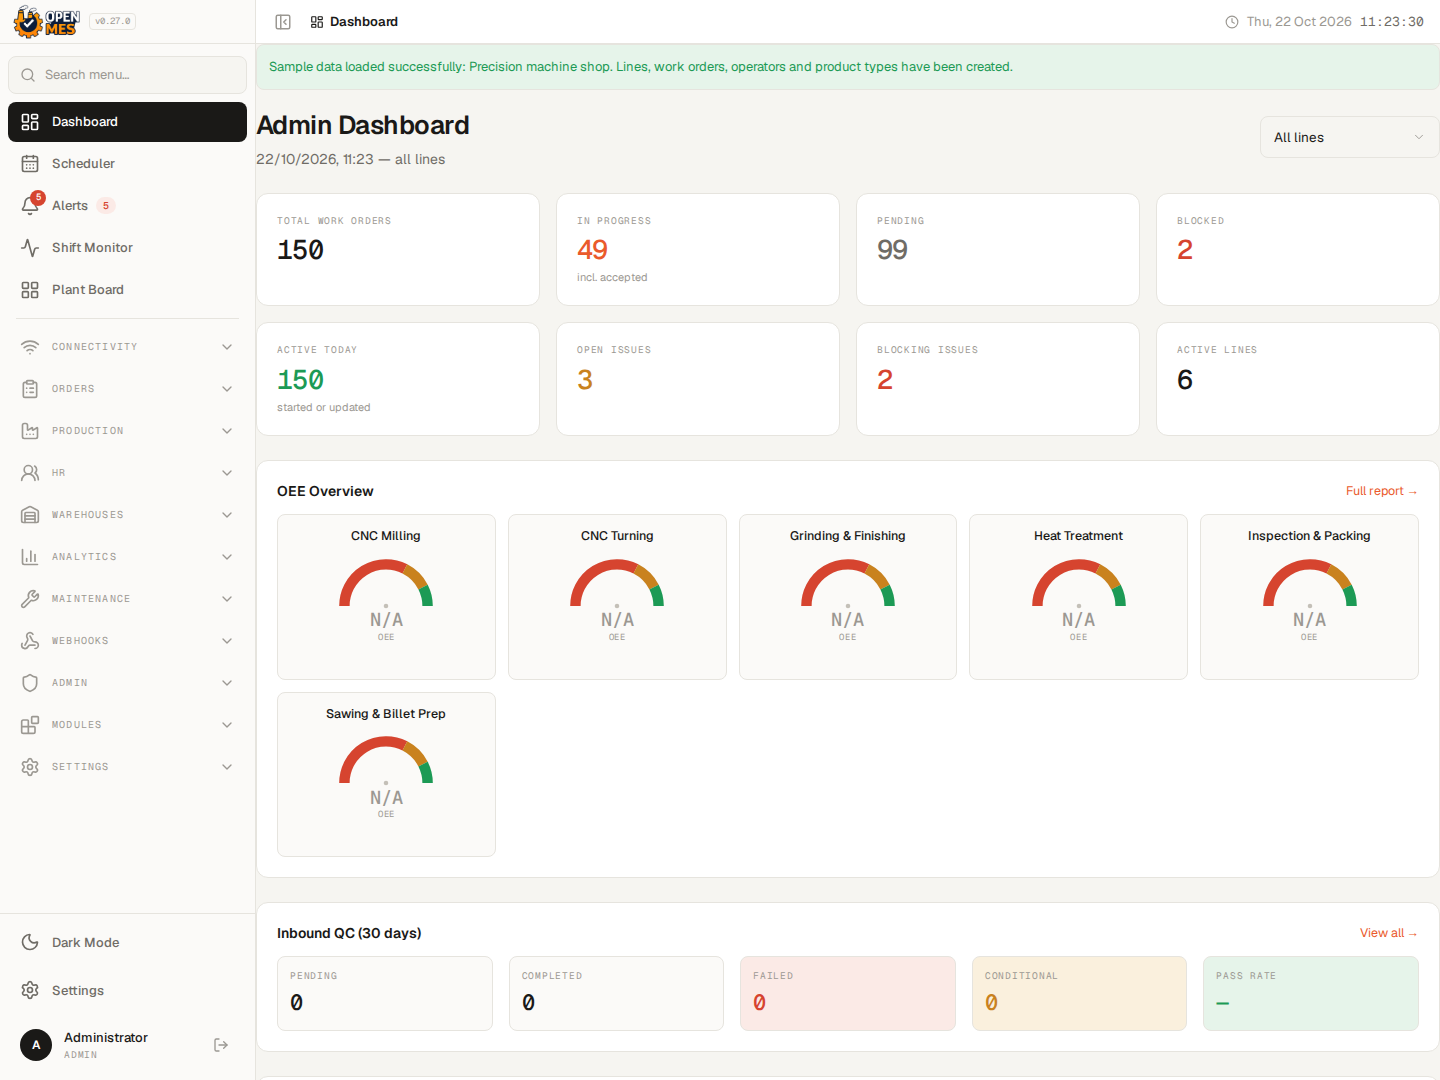Viewport: 1440px width, 1080px height.
Task: Expand the Connectivity section chevron
Action: 227,347
